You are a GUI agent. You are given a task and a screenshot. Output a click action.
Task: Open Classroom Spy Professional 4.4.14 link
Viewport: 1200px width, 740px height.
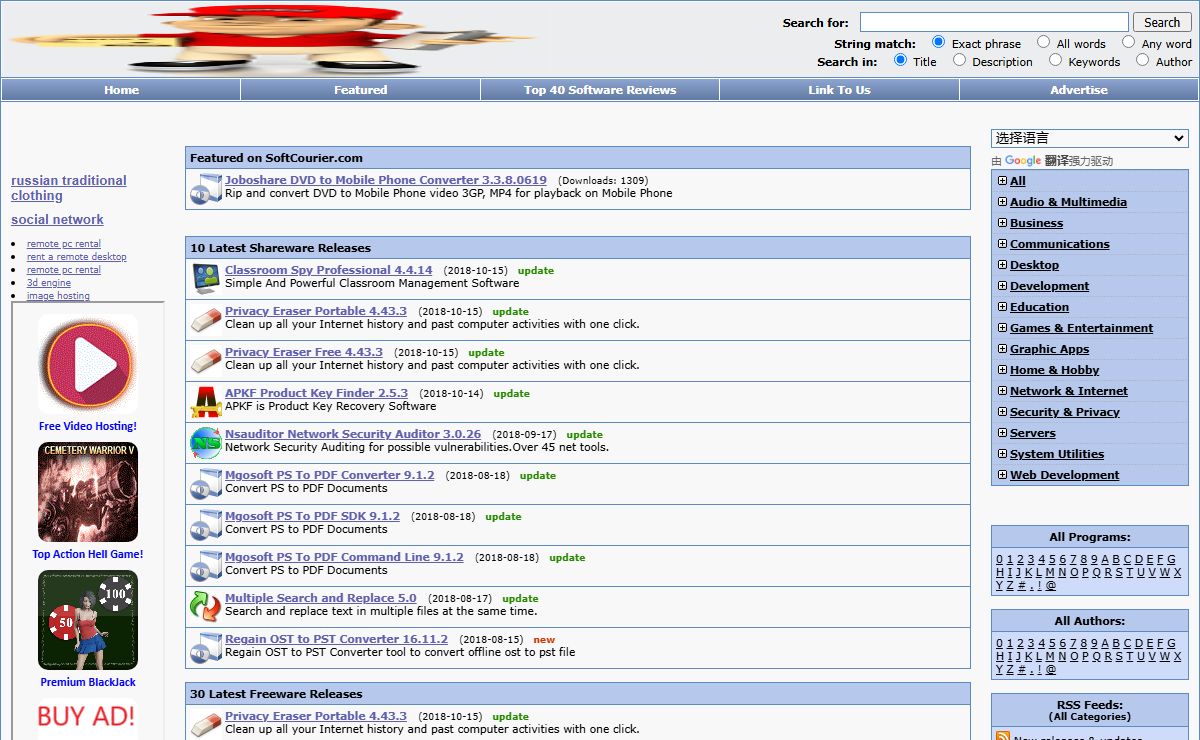coord(329,270)
